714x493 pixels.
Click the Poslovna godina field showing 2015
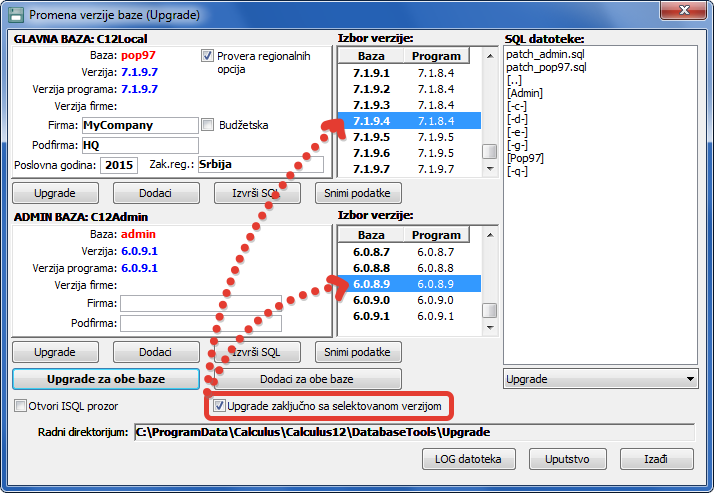click(118, 164)
